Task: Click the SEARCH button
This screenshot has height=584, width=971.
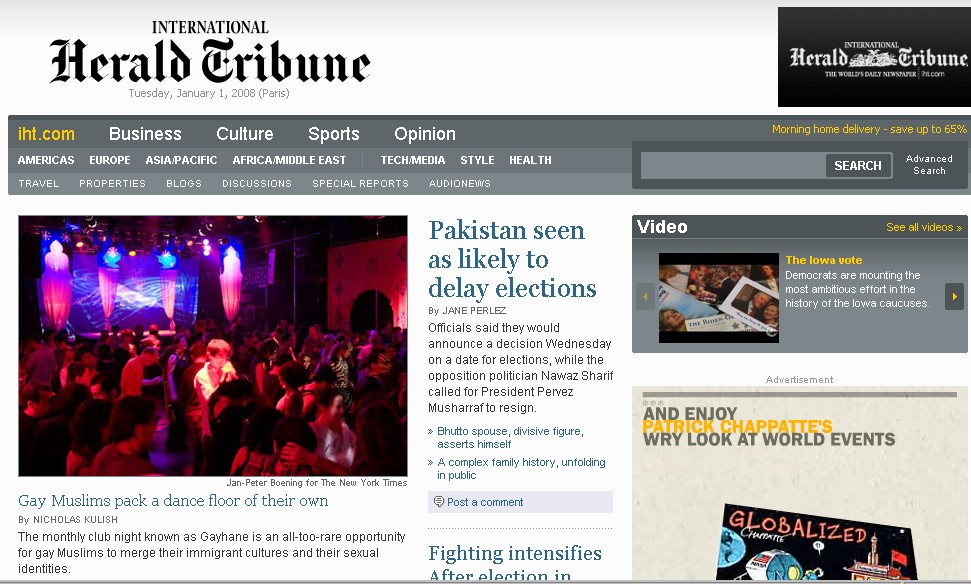Action: (x=858, y=165)
